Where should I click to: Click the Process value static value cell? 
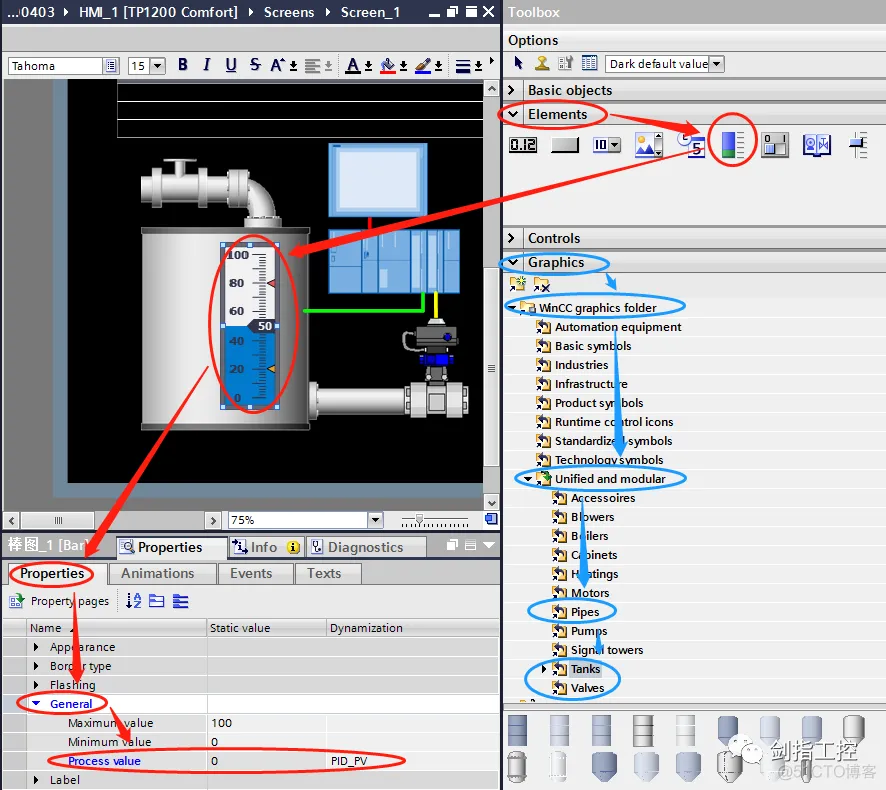(266, 761)
